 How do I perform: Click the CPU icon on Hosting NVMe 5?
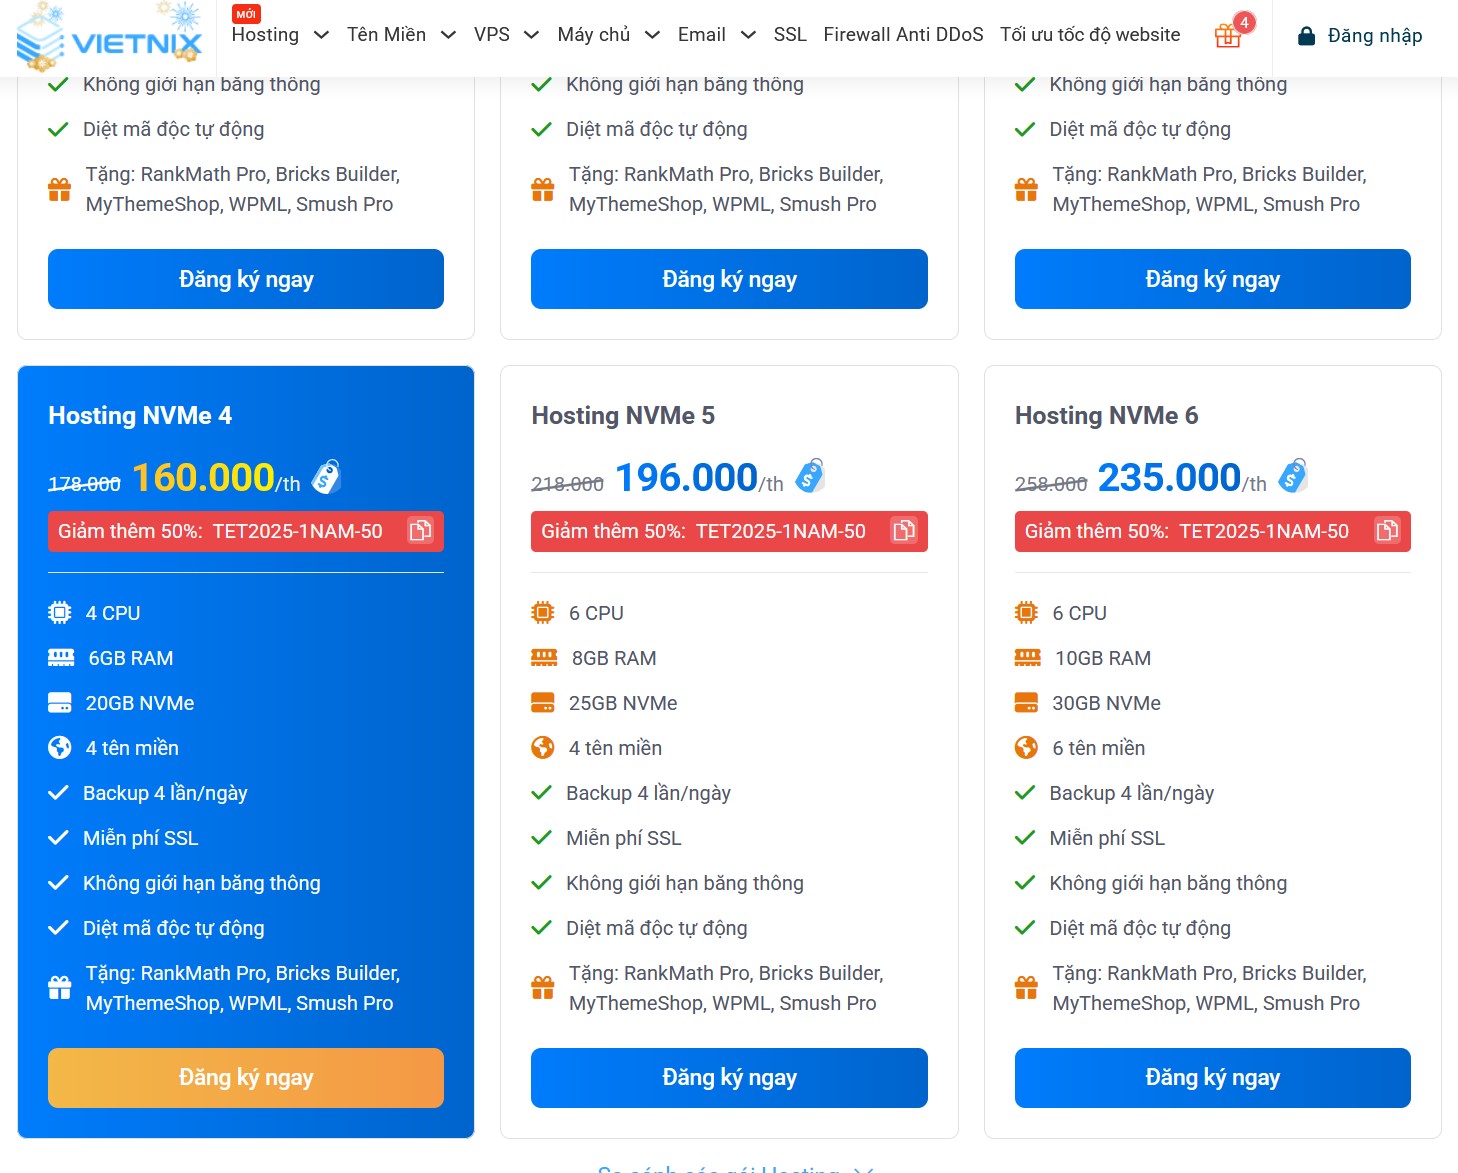click(x=543, y=612)
